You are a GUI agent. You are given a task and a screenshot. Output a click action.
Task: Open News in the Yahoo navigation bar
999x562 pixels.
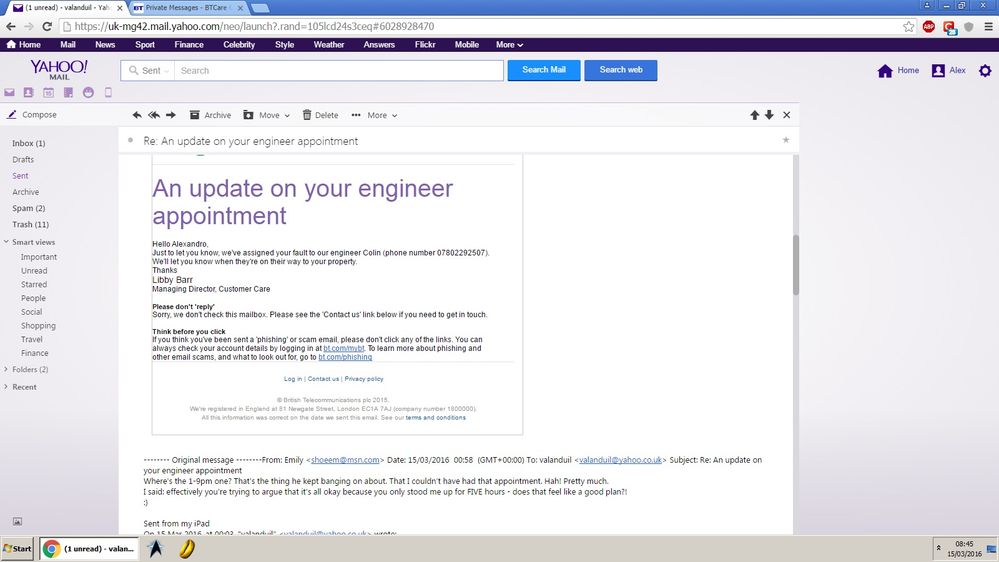[105, 45]
